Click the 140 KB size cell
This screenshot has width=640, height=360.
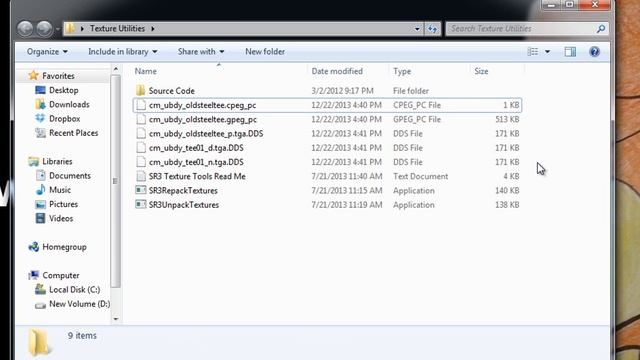point(507,191)
